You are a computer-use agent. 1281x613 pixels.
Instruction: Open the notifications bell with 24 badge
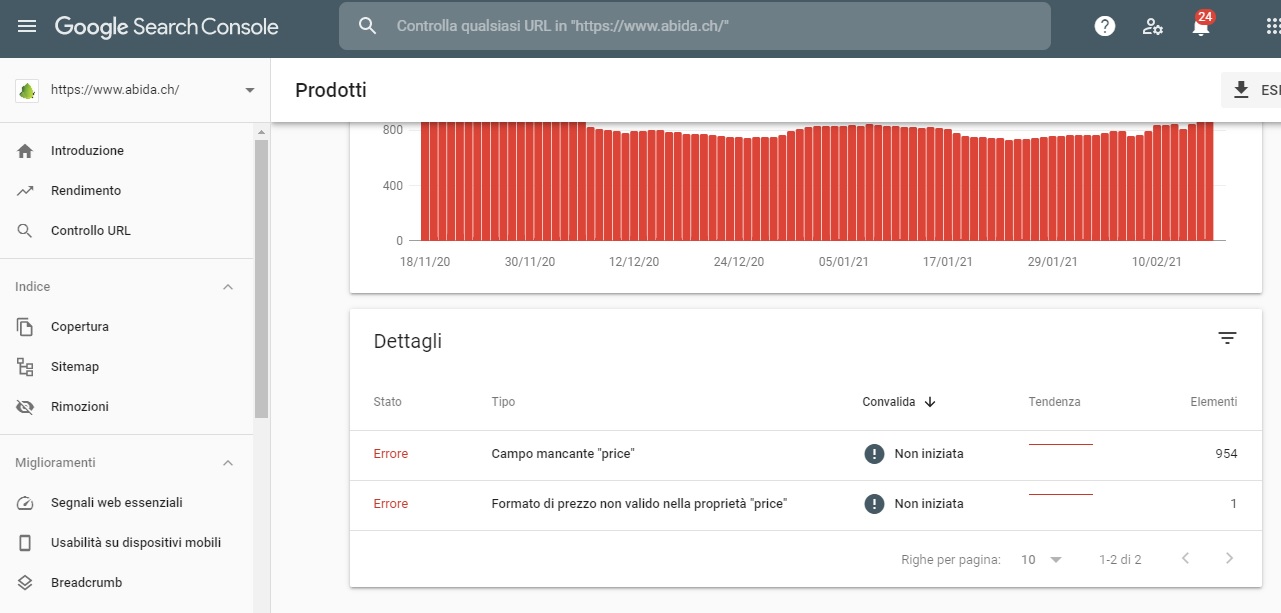[1201, 25]
